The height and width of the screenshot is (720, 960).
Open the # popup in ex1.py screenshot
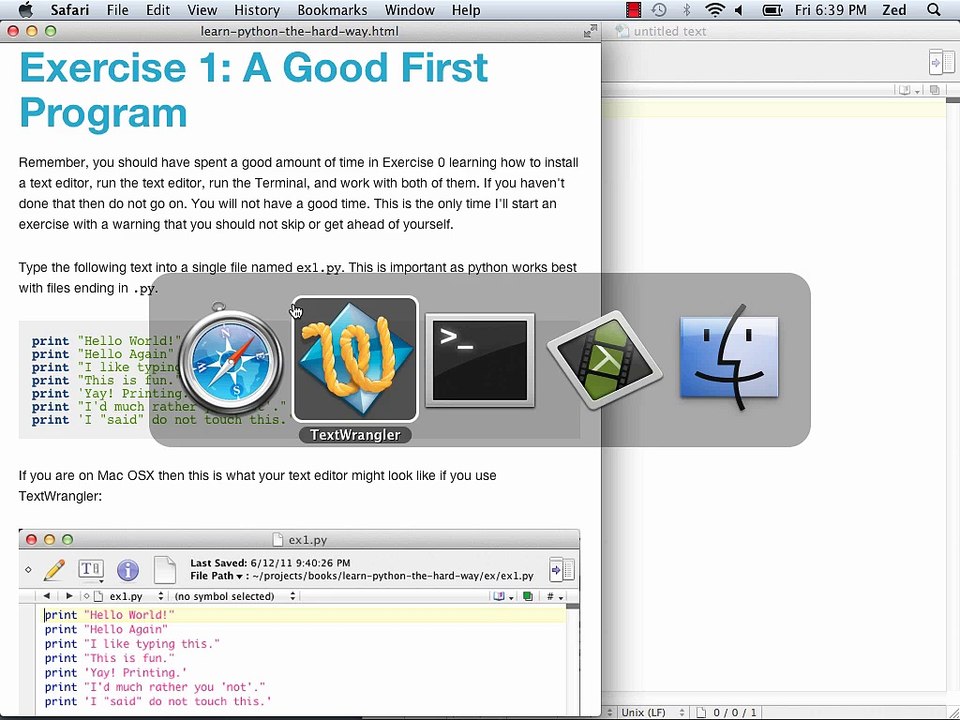555,596
